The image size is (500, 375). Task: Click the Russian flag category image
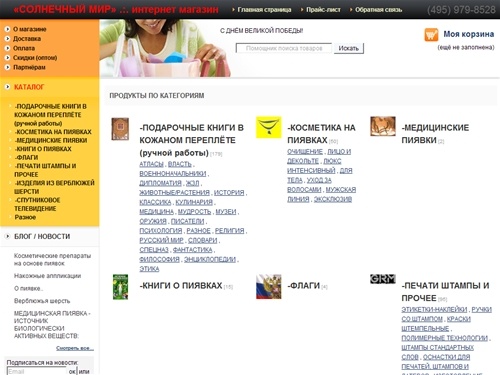coord(269,287)
